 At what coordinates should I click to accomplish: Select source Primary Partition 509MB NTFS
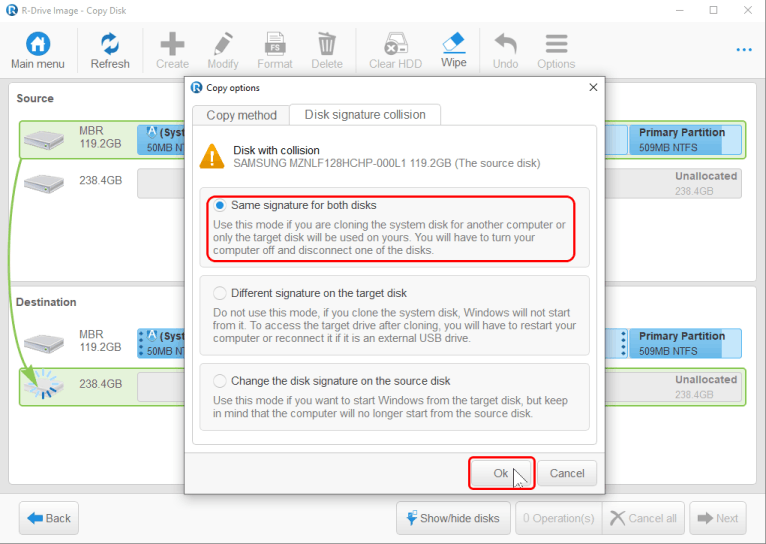[685, 140]
